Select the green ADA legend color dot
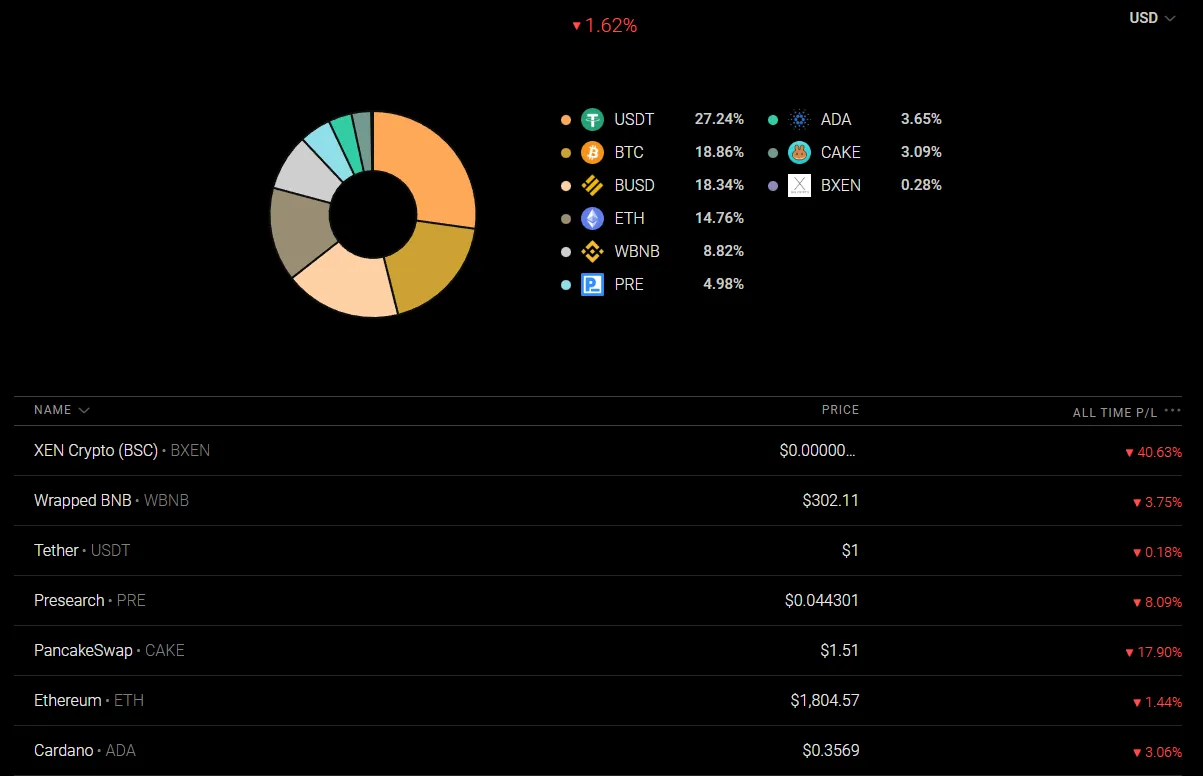Screen dimensions: 1203x776 pos(773,120)
